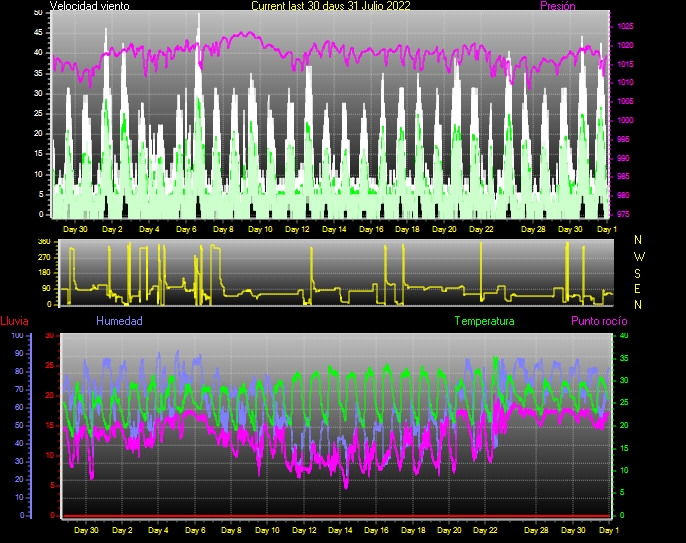Select 15 on the red rain axis

click(49, 425)
